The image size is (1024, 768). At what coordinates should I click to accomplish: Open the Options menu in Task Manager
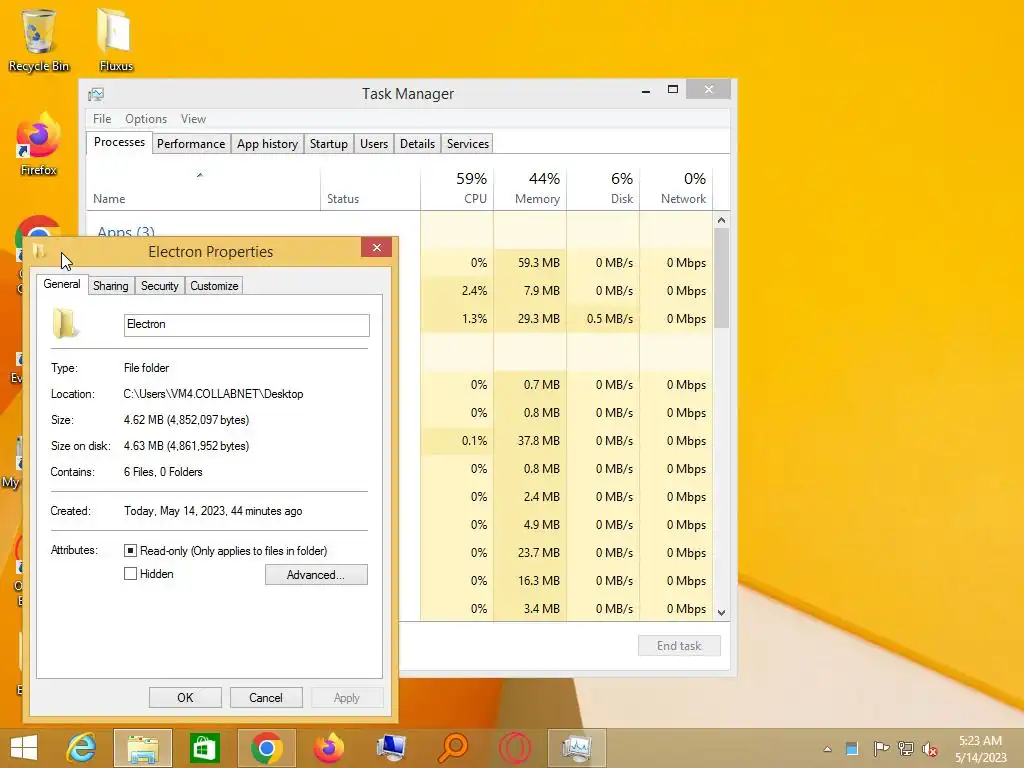(146, 119)
